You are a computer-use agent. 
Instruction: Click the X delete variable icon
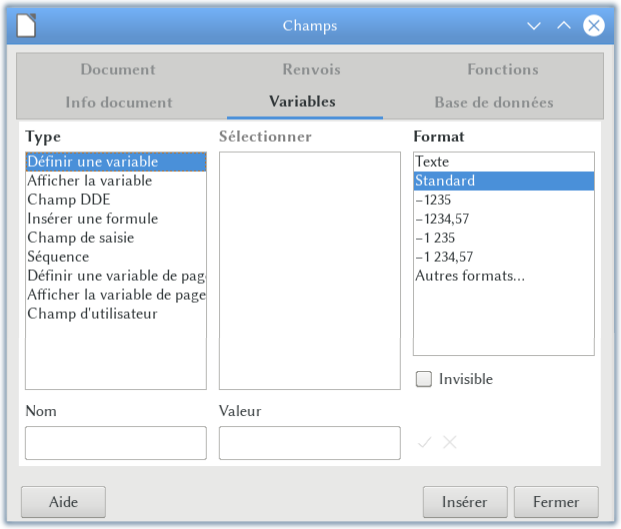(x=450, y=442)
